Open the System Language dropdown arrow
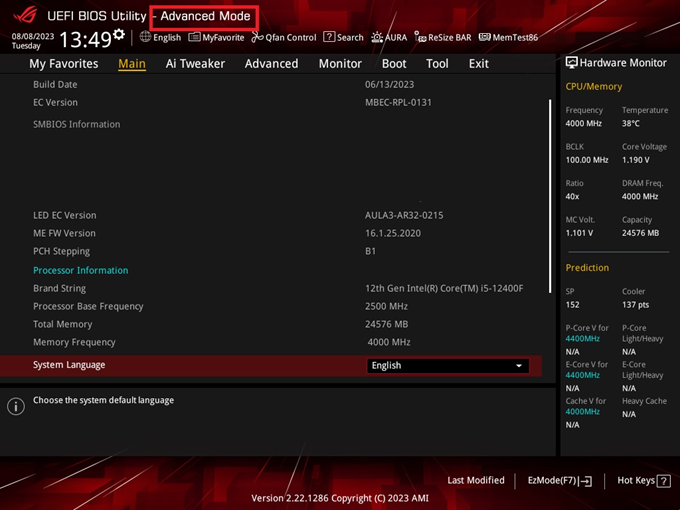Viewport: 680px width, 510px height. (x=519, y=366)
